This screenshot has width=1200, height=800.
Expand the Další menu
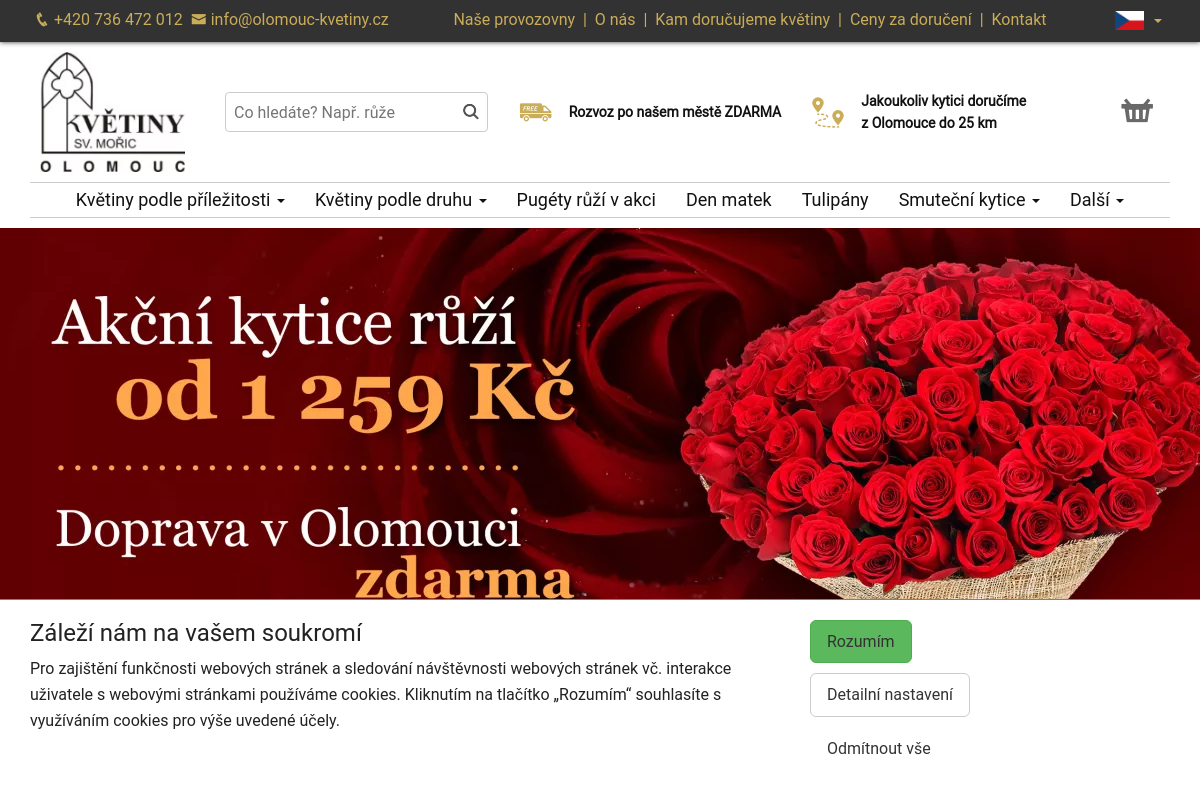1096,200
